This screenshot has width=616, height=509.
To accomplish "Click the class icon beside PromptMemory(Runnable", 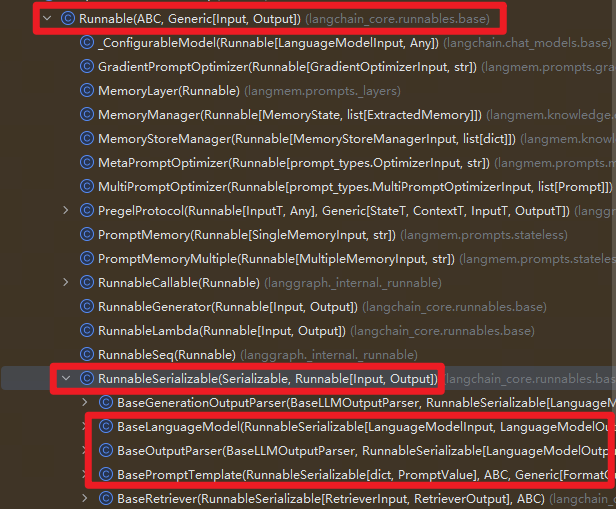I will [87, 234].
